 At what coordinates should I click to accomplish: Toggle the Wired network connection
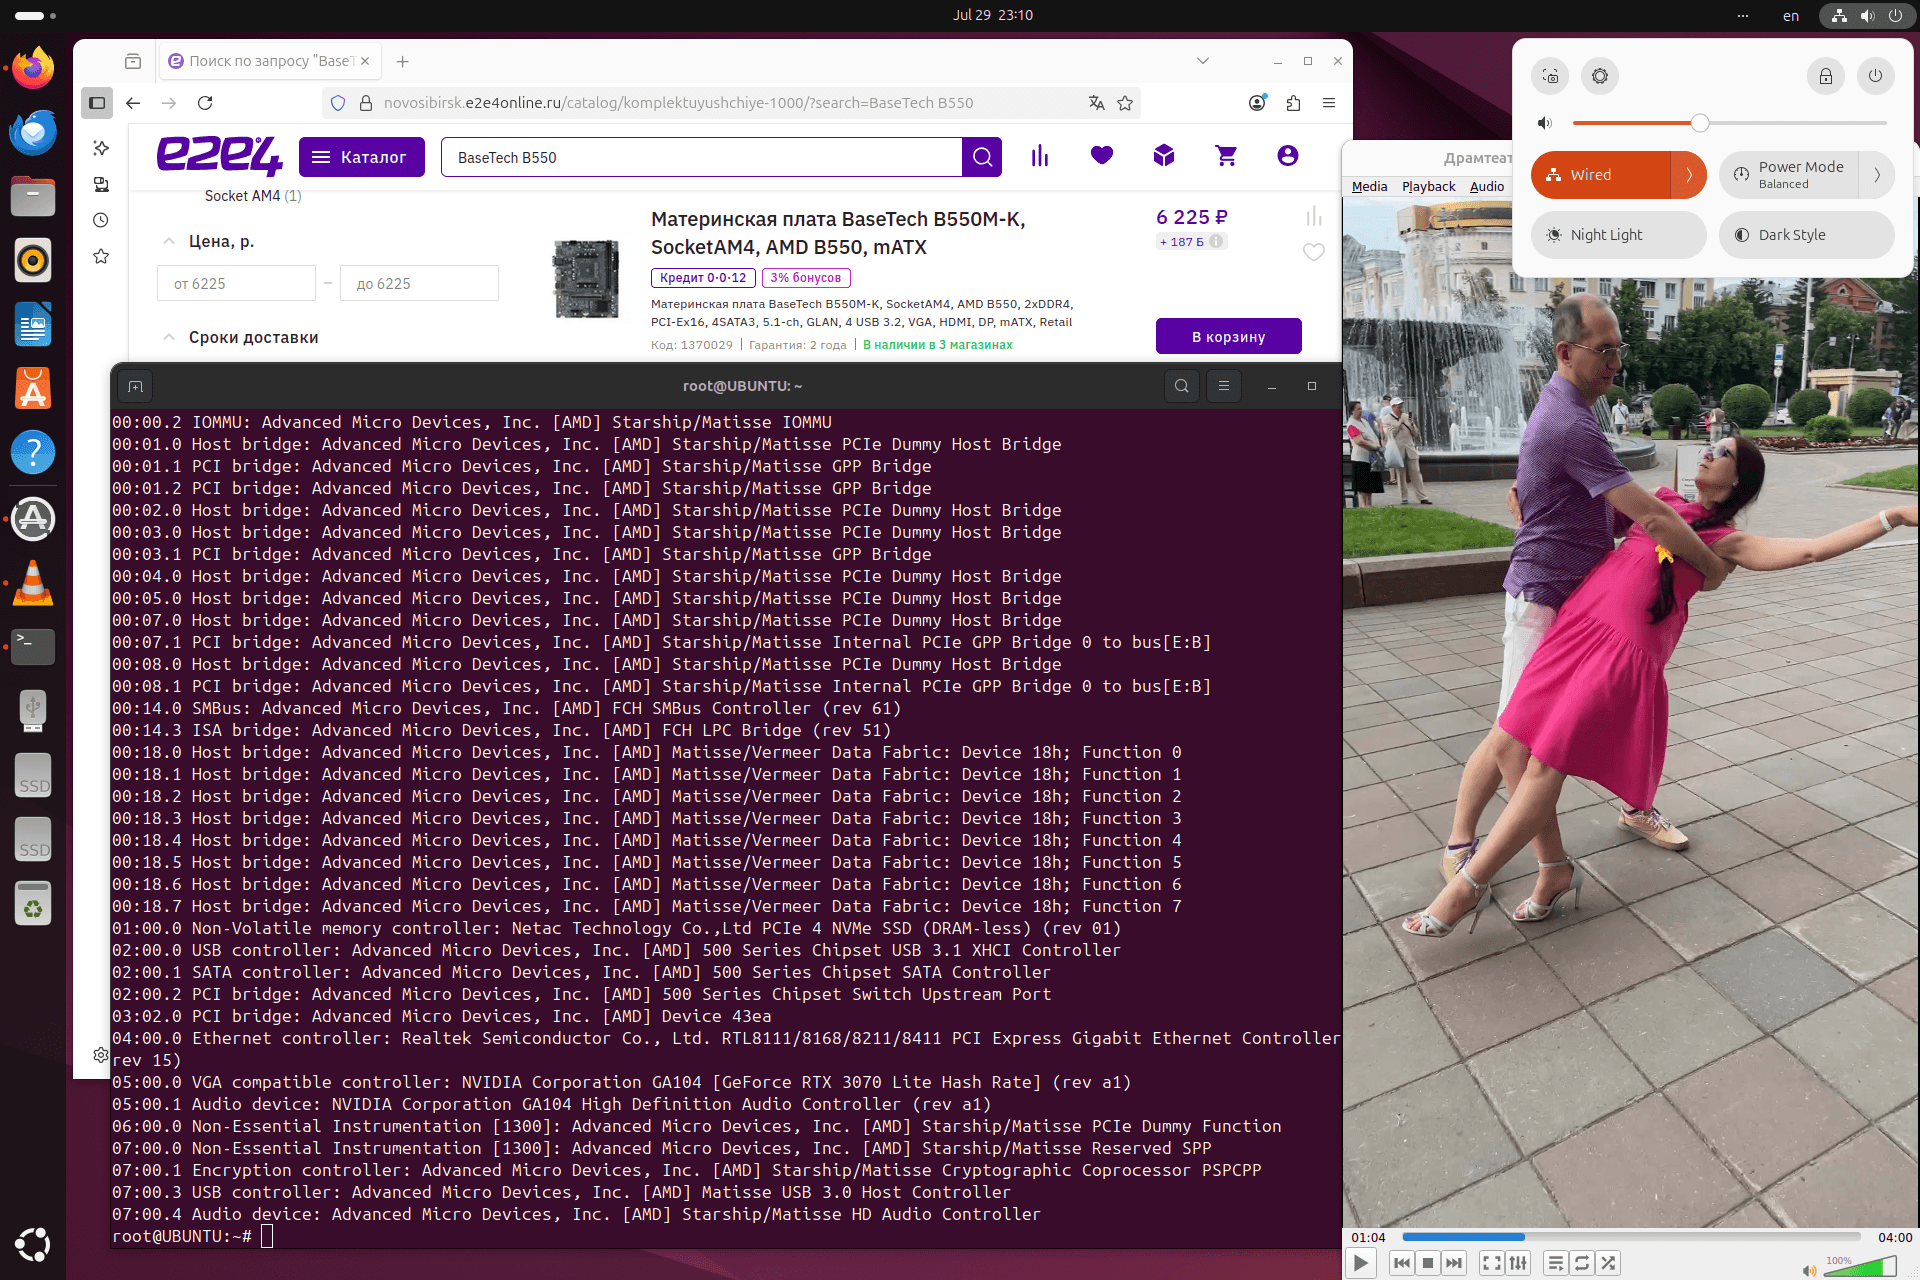point(1600,175)
